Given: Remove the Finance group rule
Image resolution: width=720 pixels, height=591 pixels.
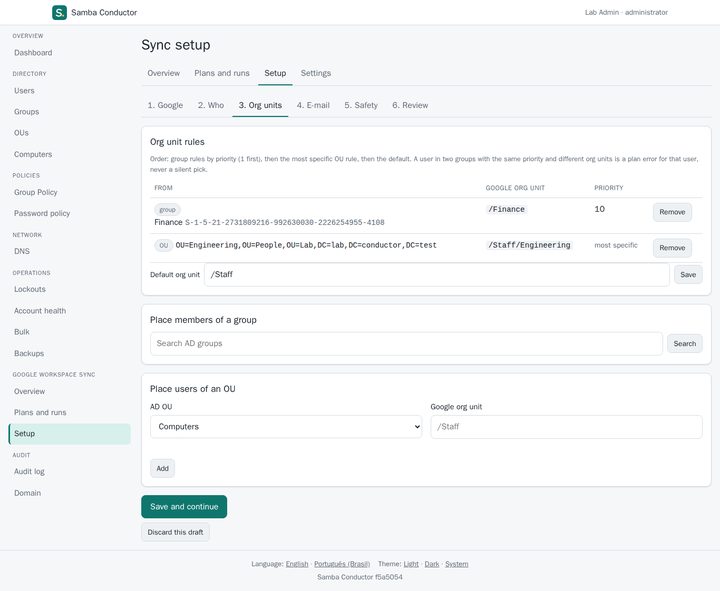Looking at the screenshot, I should (x=672, y=212).
